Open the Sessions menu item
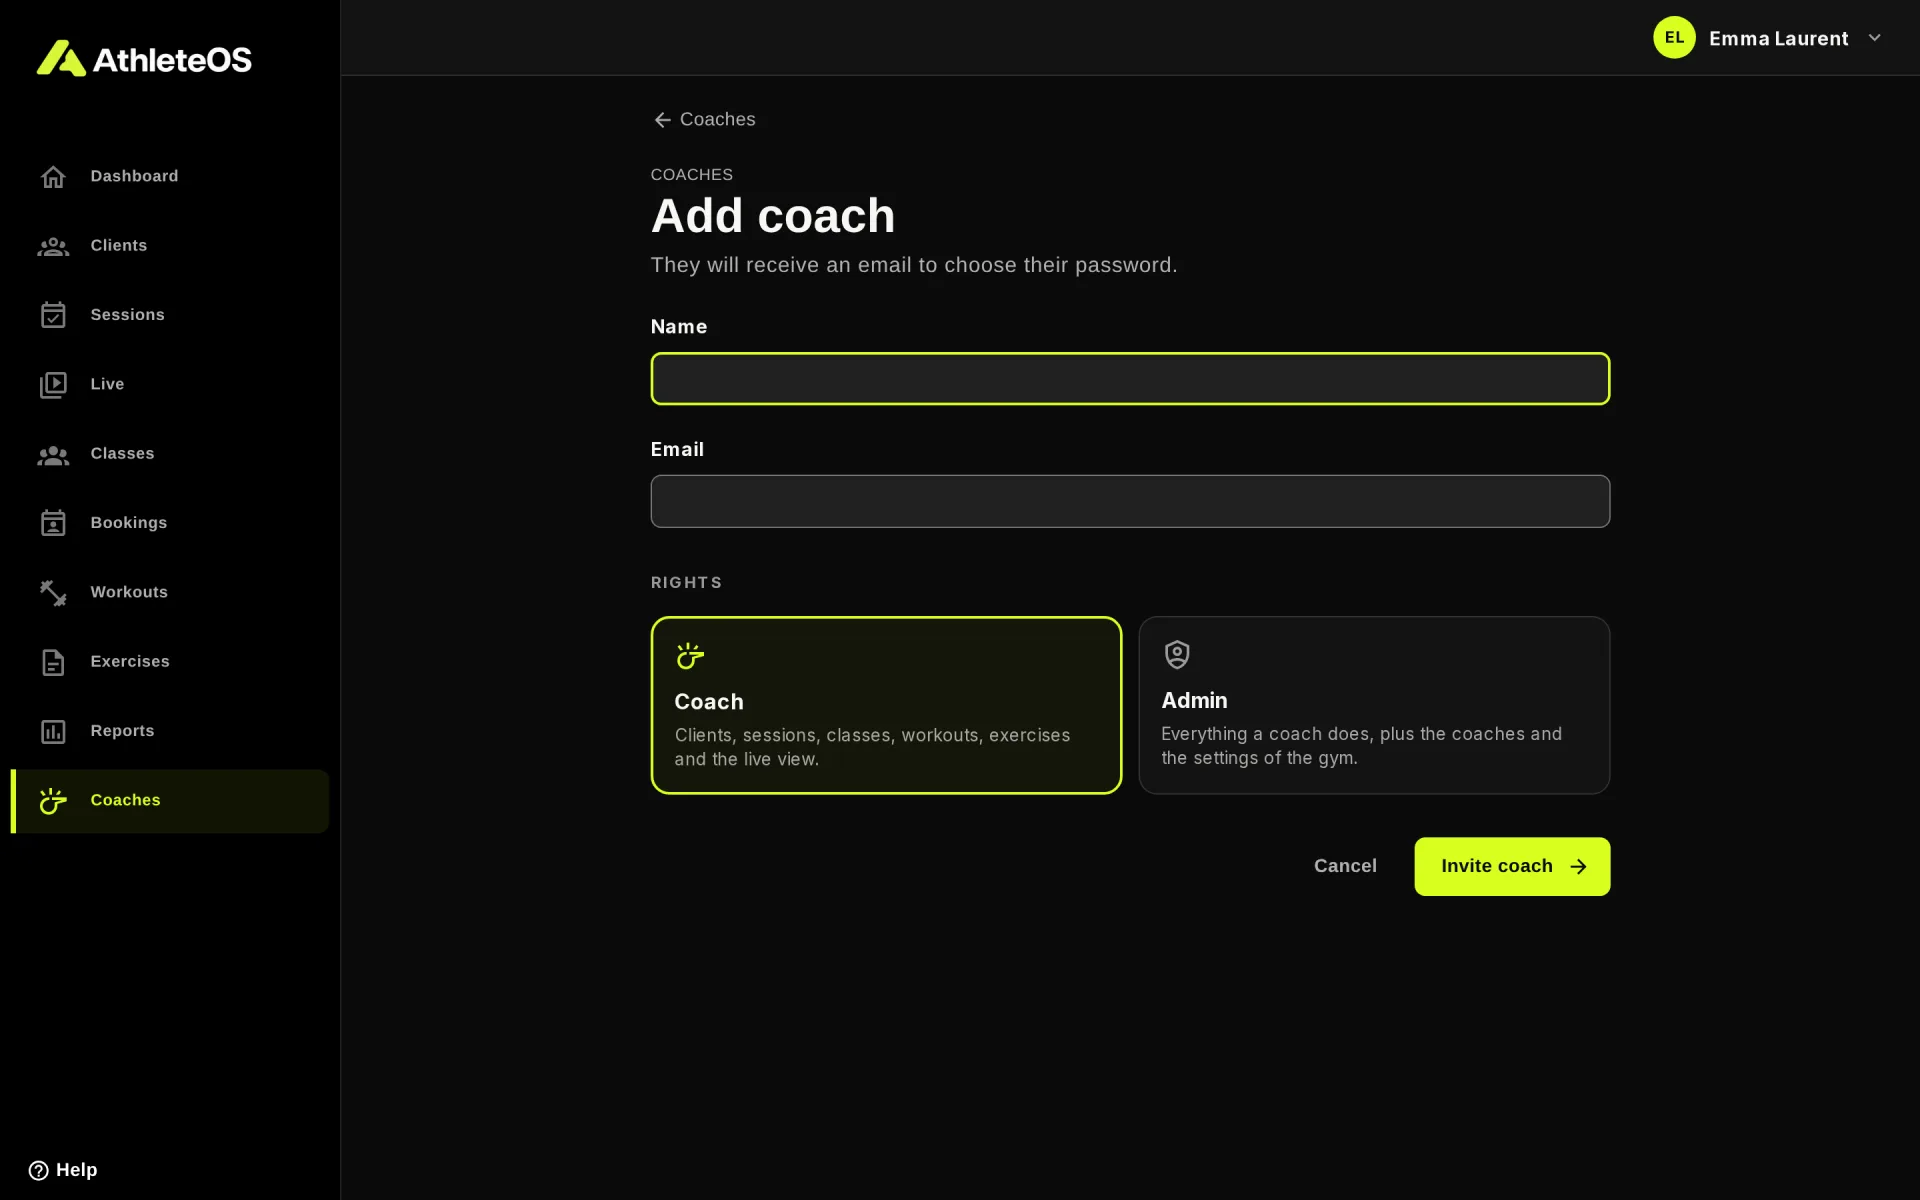This screenshot has height=1200, width=1920. [x=170, y=315]
